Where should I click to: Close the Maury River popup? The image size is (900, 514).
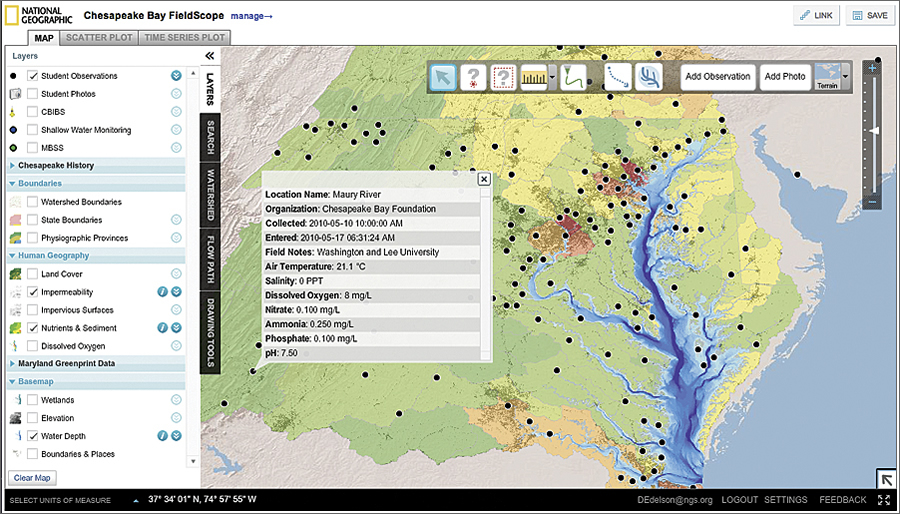tap(484, 179)
